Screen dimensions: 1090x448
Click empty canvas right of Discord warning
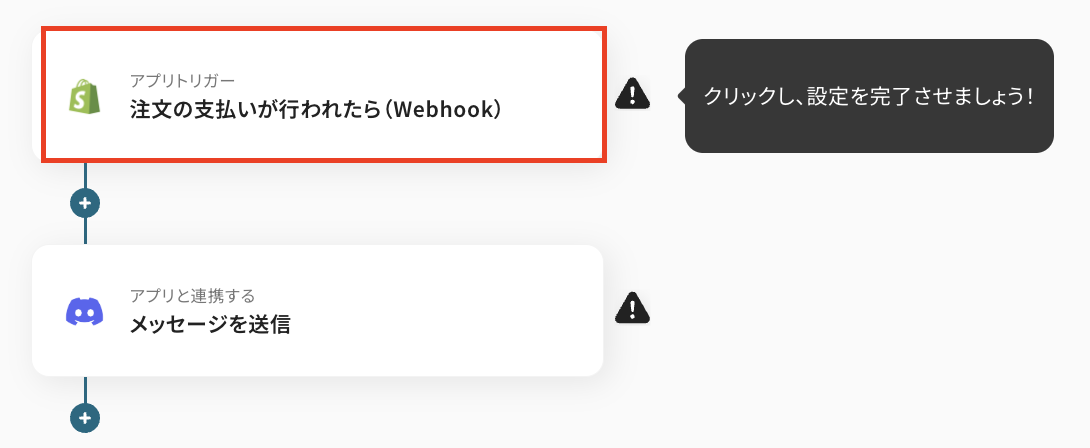(x=862, y=307)
